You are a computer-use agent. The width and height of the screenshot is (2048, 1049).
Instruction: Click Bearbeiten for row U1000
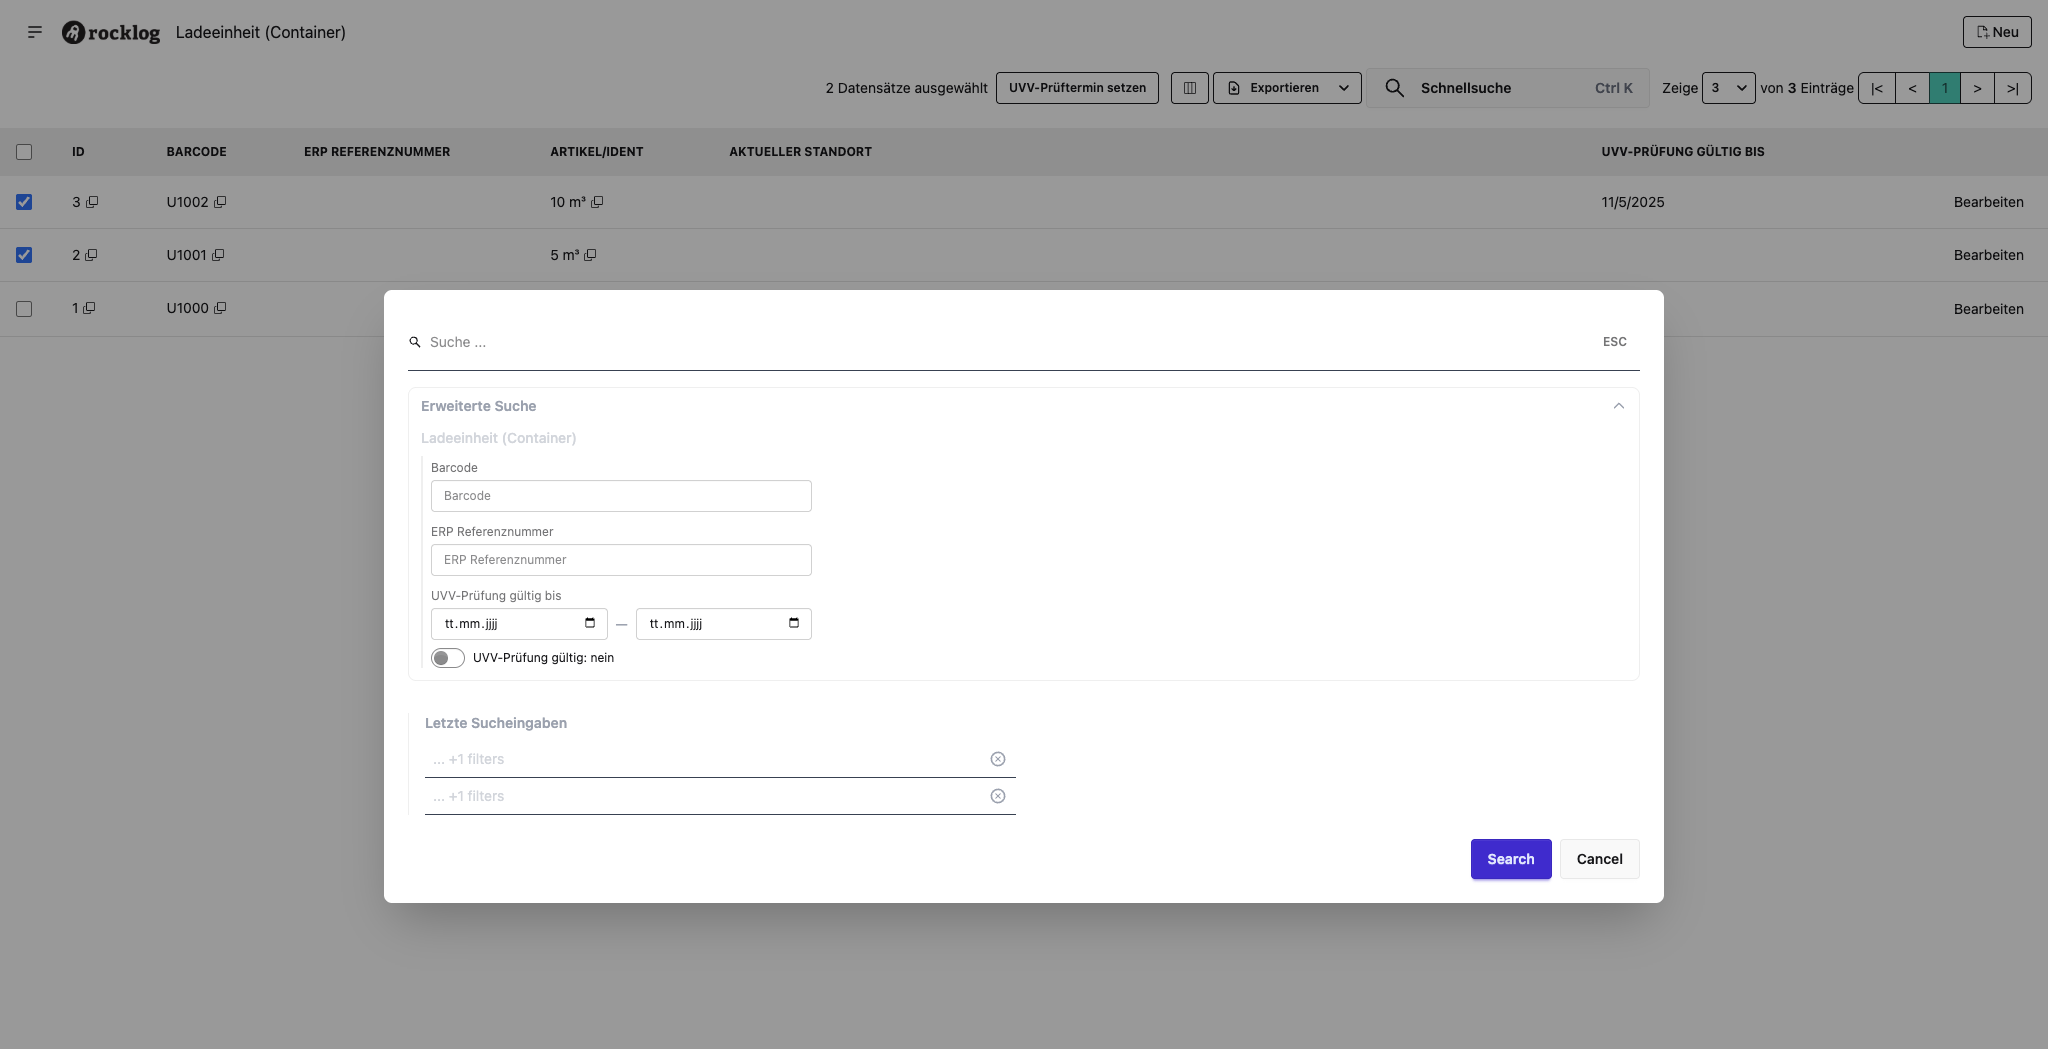pyautogui.click(x=1989, y=309)
